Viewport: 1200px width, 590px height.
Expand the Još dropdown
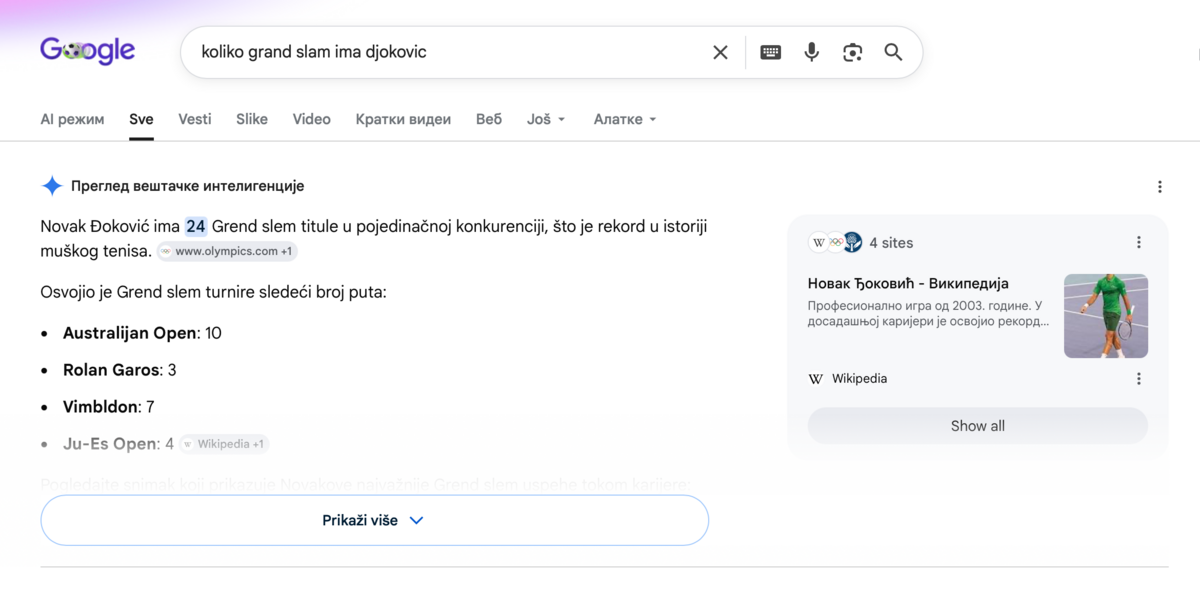546,119
